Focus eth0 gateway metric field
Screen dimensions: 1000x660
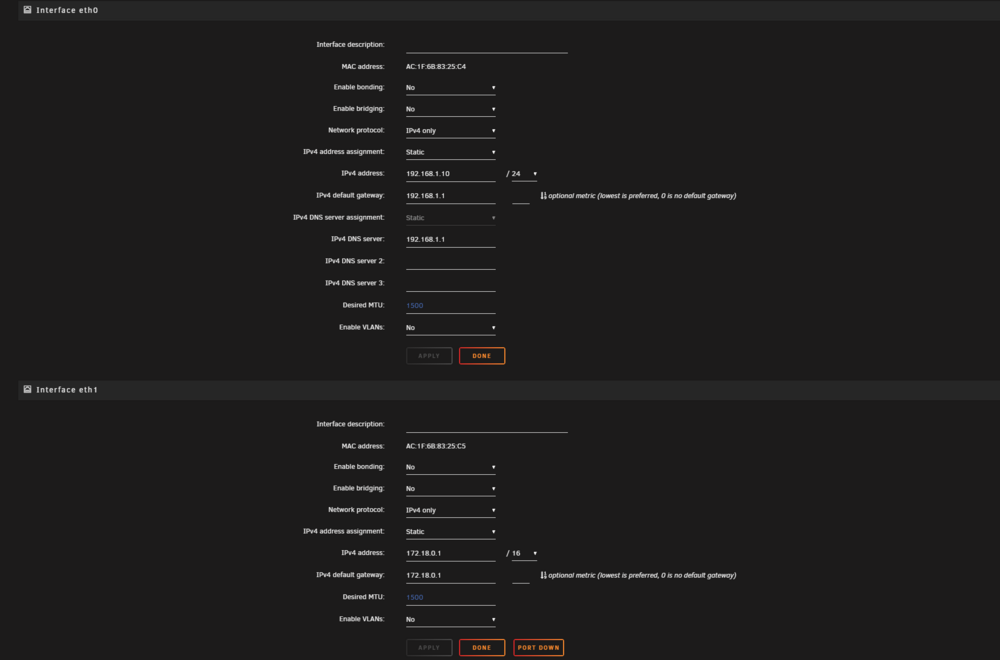(x=520, y=196)
